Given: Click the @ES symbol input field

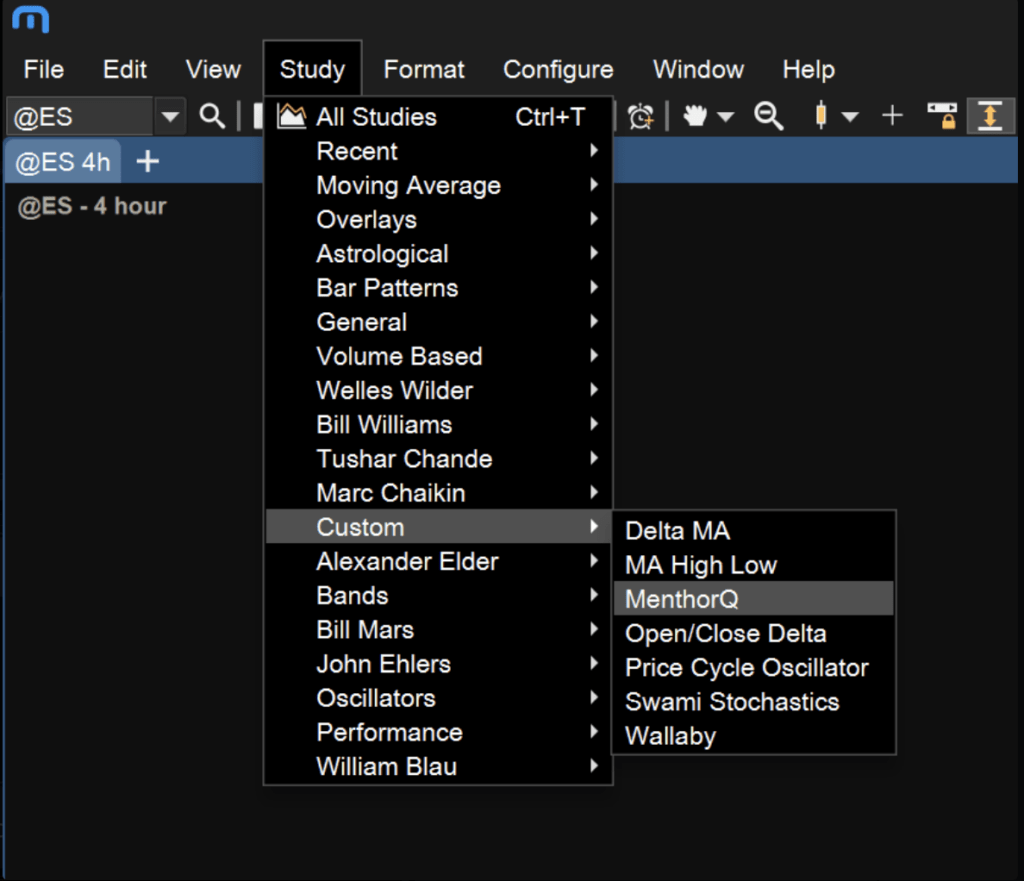Looking at the screenshot, I should point(78,117).
